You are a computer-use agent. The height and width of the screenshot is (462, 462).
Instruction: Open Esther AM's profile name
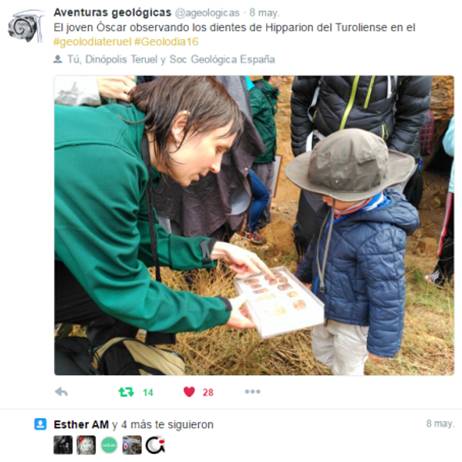[x=81, y=424]
